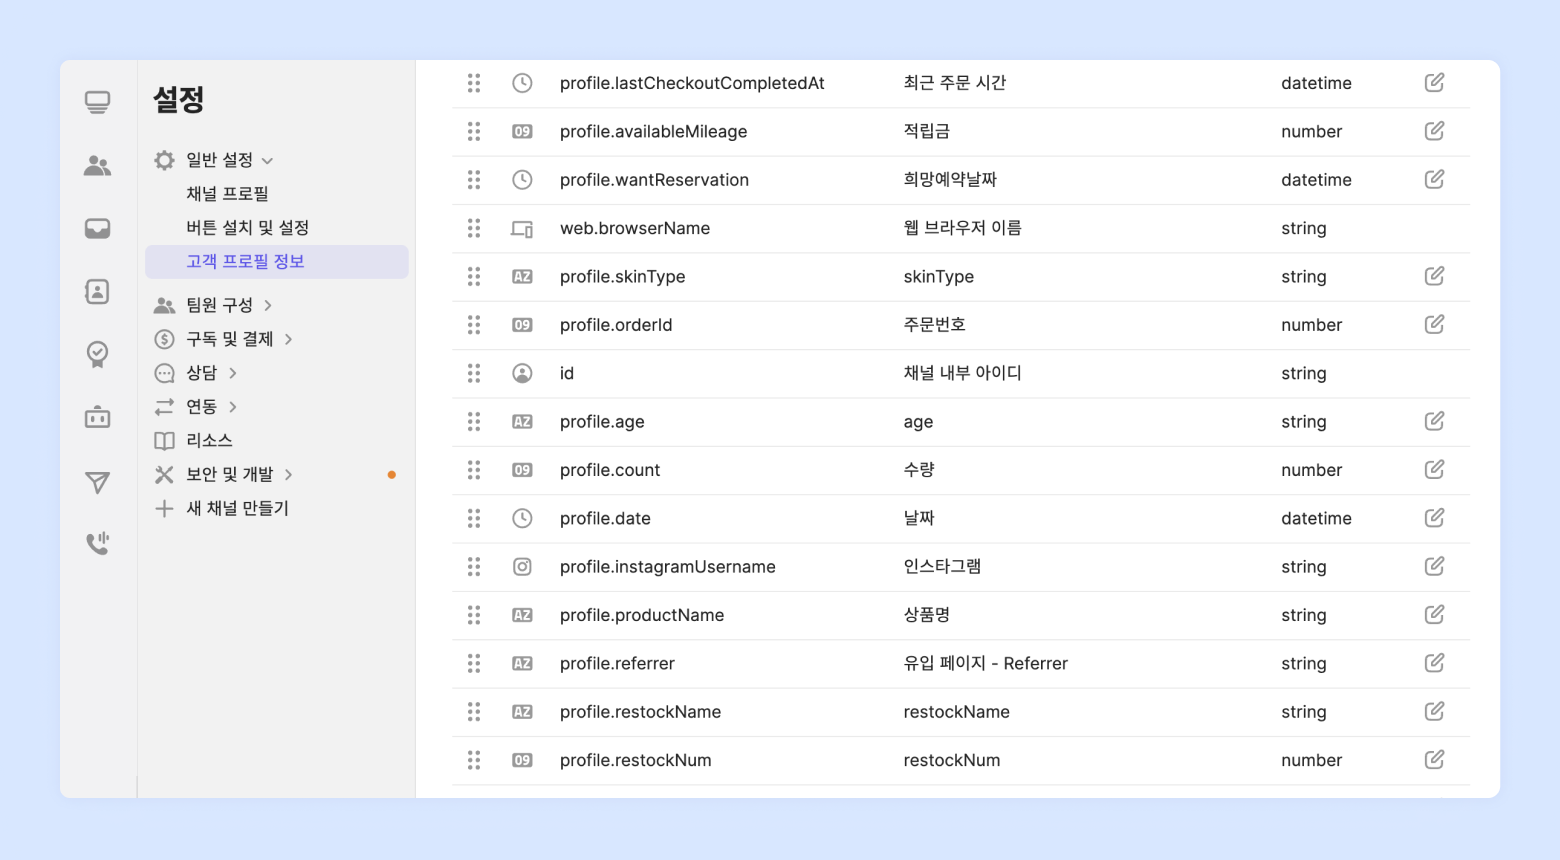Open the inbox tray icon in left rail
Viewport: 1560px width, 860px height.
click(x=97, y=229)
